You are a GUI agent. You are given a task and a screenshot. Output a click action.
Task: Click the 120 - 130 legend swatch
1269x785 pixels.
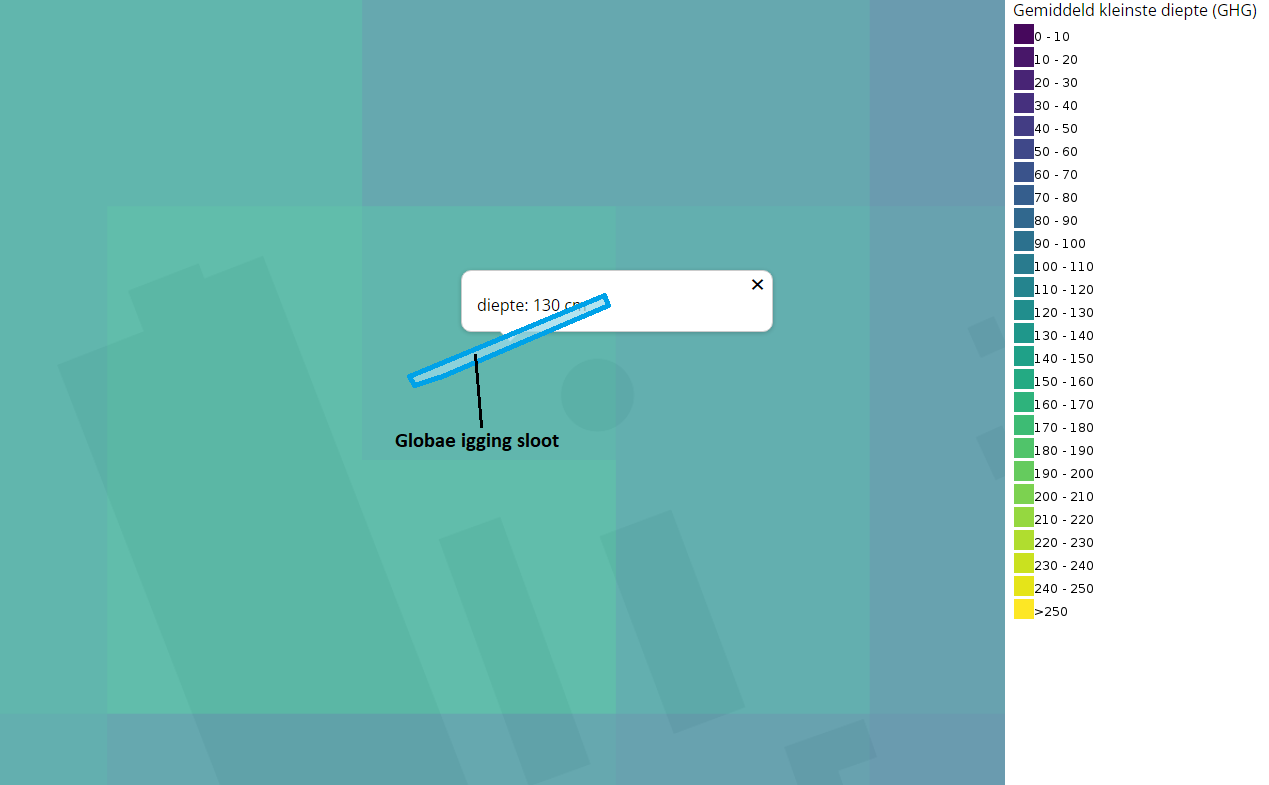click(1024, 310)
